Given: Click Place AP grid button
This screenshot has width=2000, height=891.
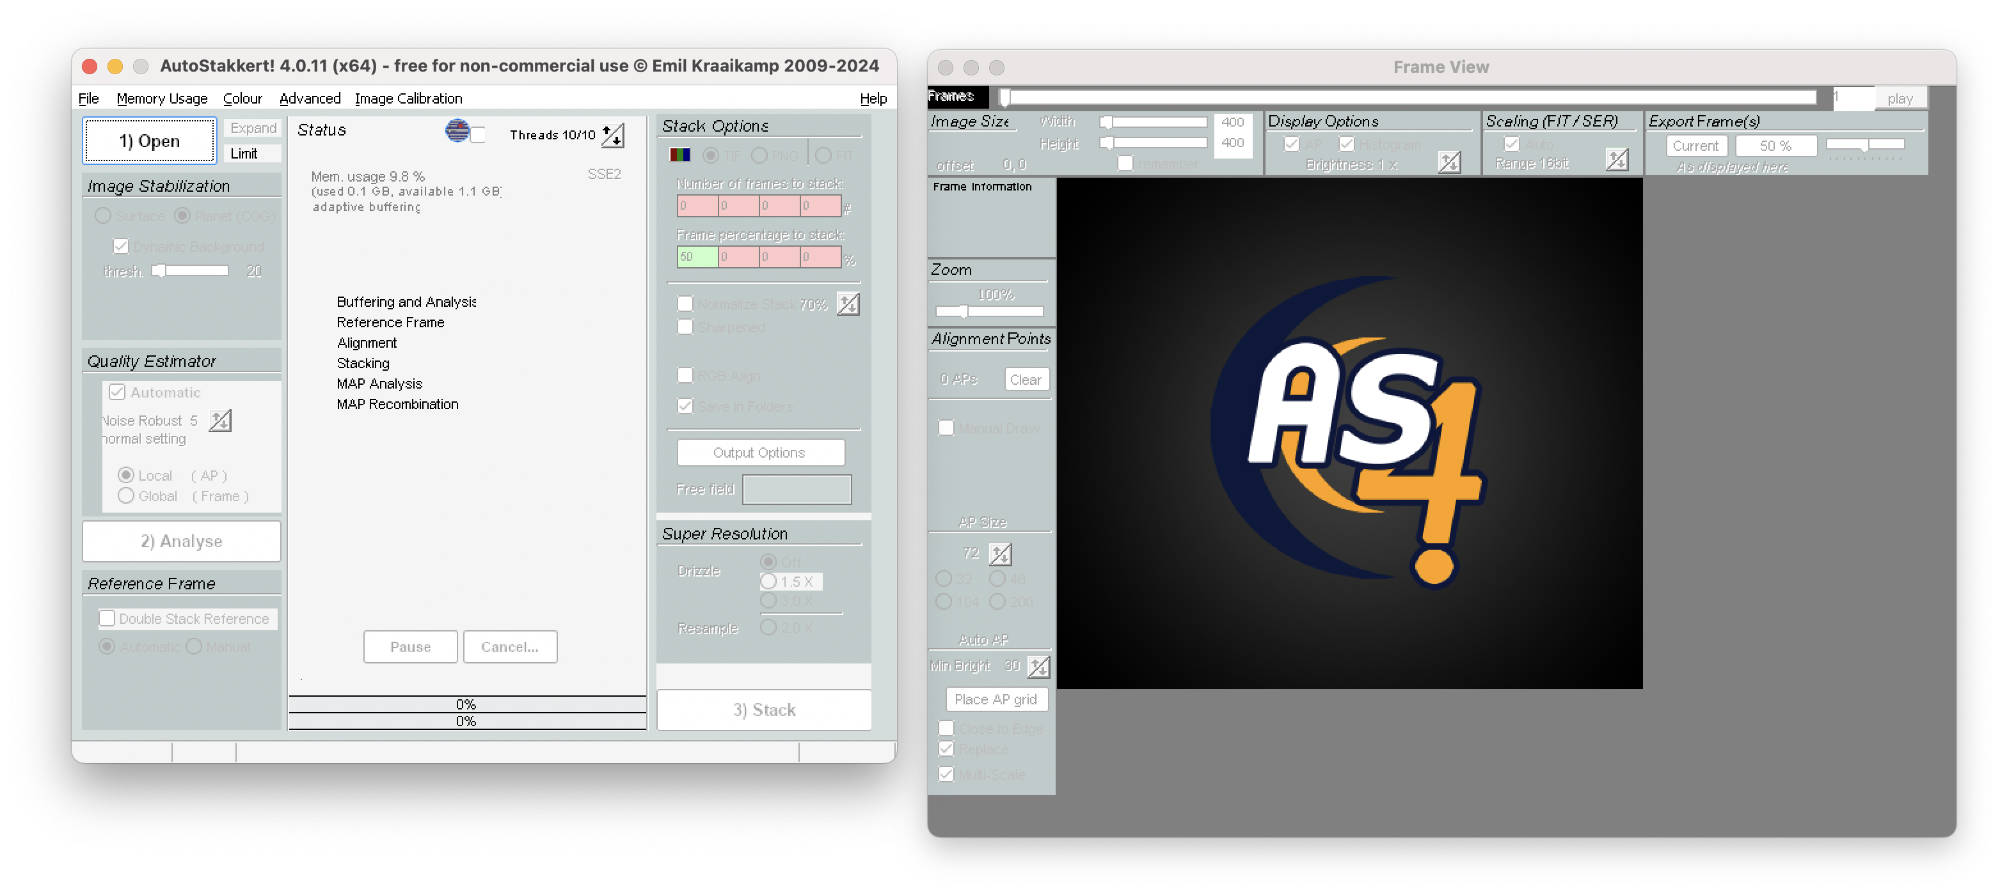Looking at the screenshot, I should (x=996, y=699).
